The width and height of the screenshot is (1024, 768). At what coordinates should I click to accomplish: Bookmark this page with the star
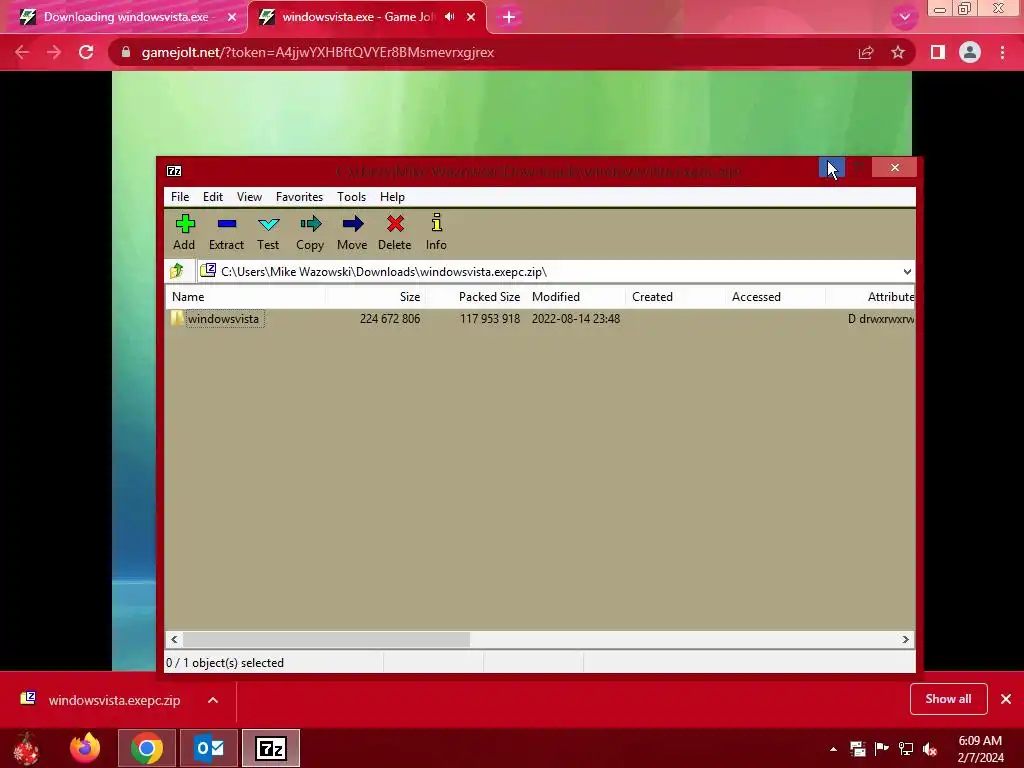click(898, 52)
